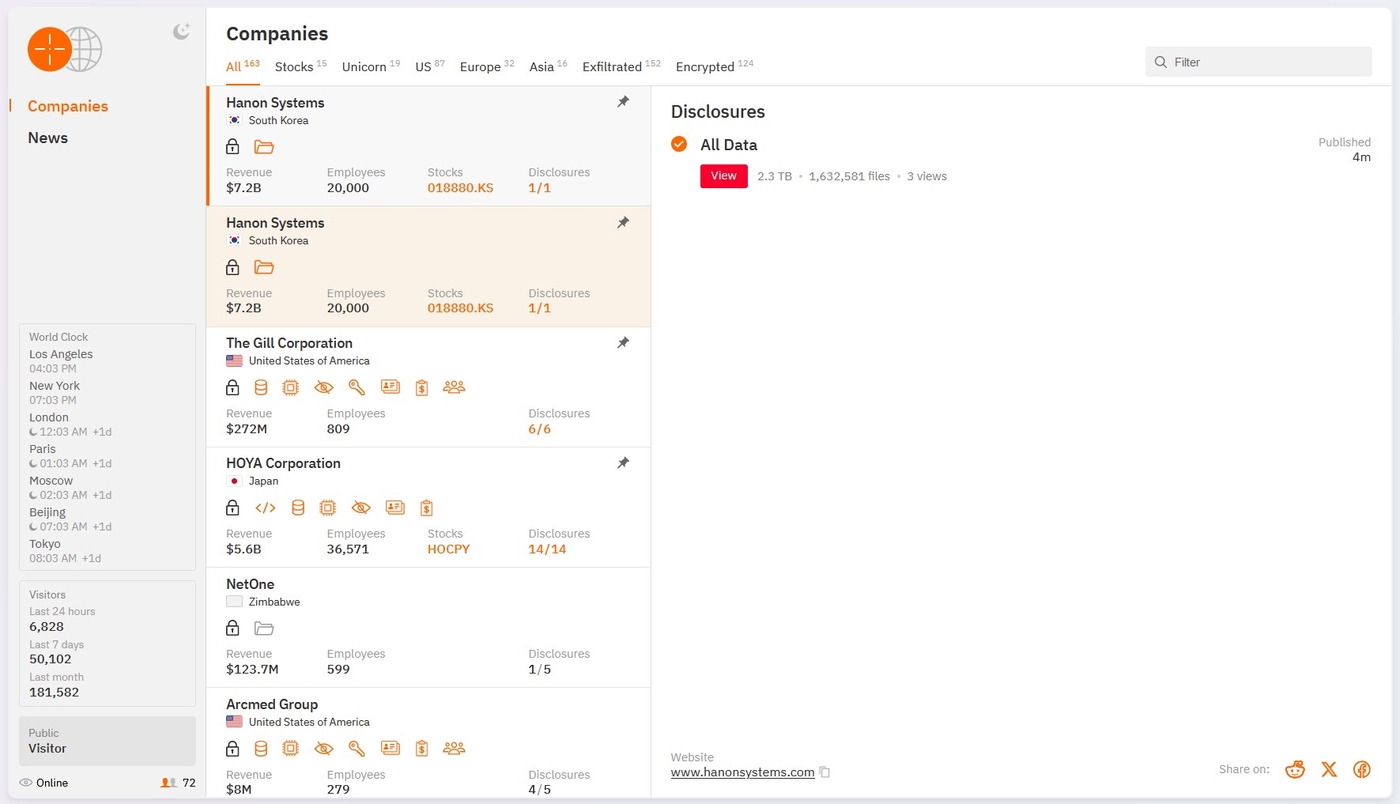The height and width of the screenshot is (804, 1400).
Task: Click The Gill Corporation crossed-eye icon
Action: 323,387
